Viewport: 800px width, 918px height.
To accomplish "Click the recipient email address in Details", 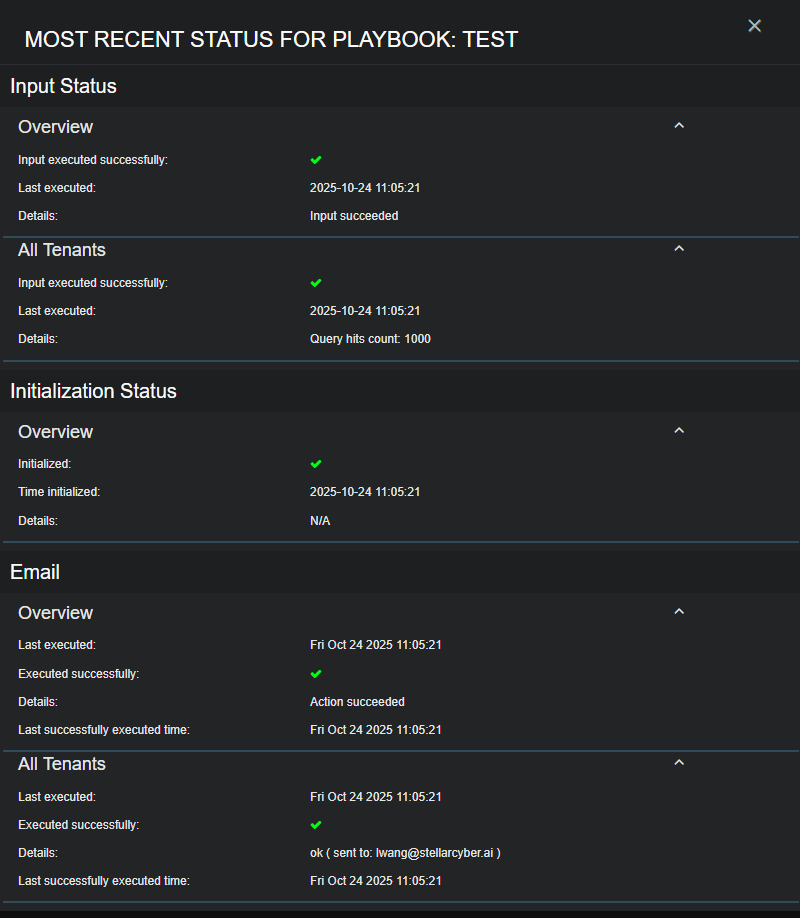I will [x=434, y=853].
